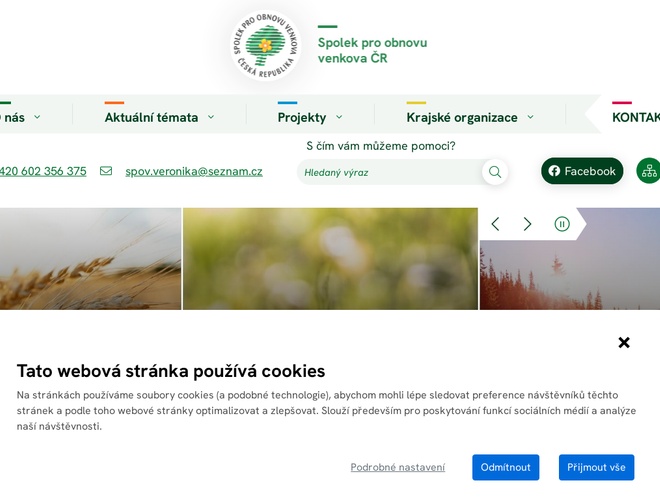Close the cookie banner with X
This screenshot has width=660, height=500.
pos(624,342)
